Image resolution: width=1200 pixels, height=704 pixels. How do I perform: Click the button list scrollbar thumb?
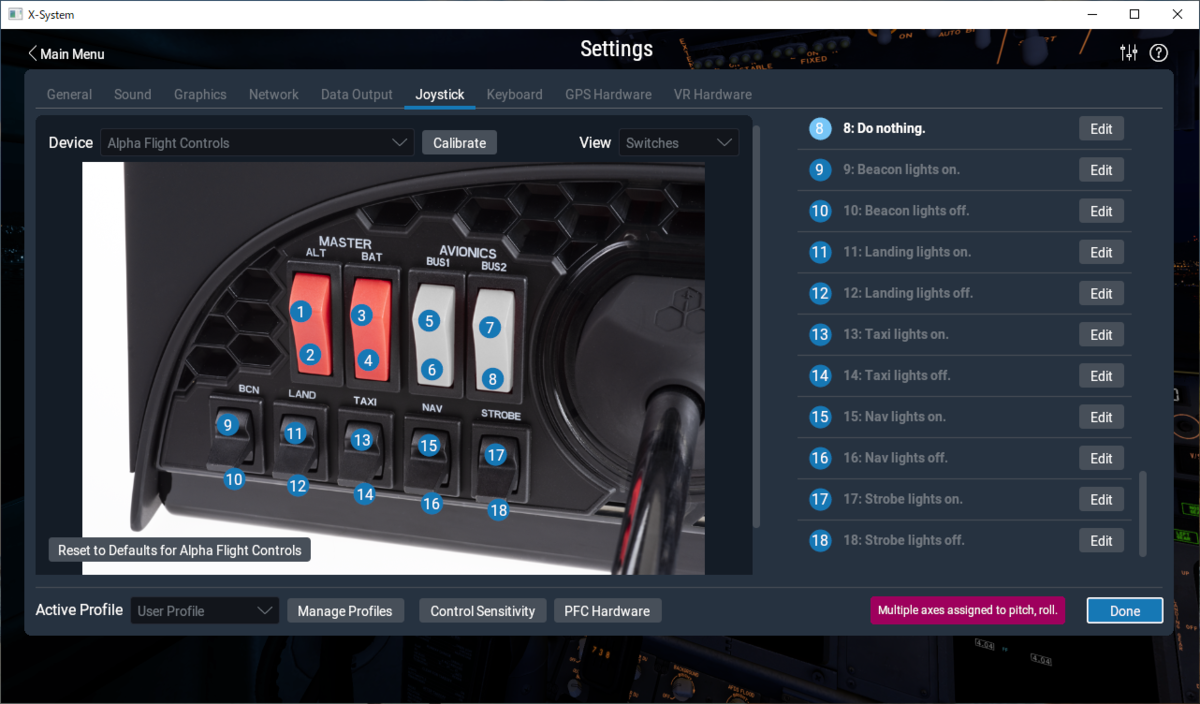[x=1143, y=513]
